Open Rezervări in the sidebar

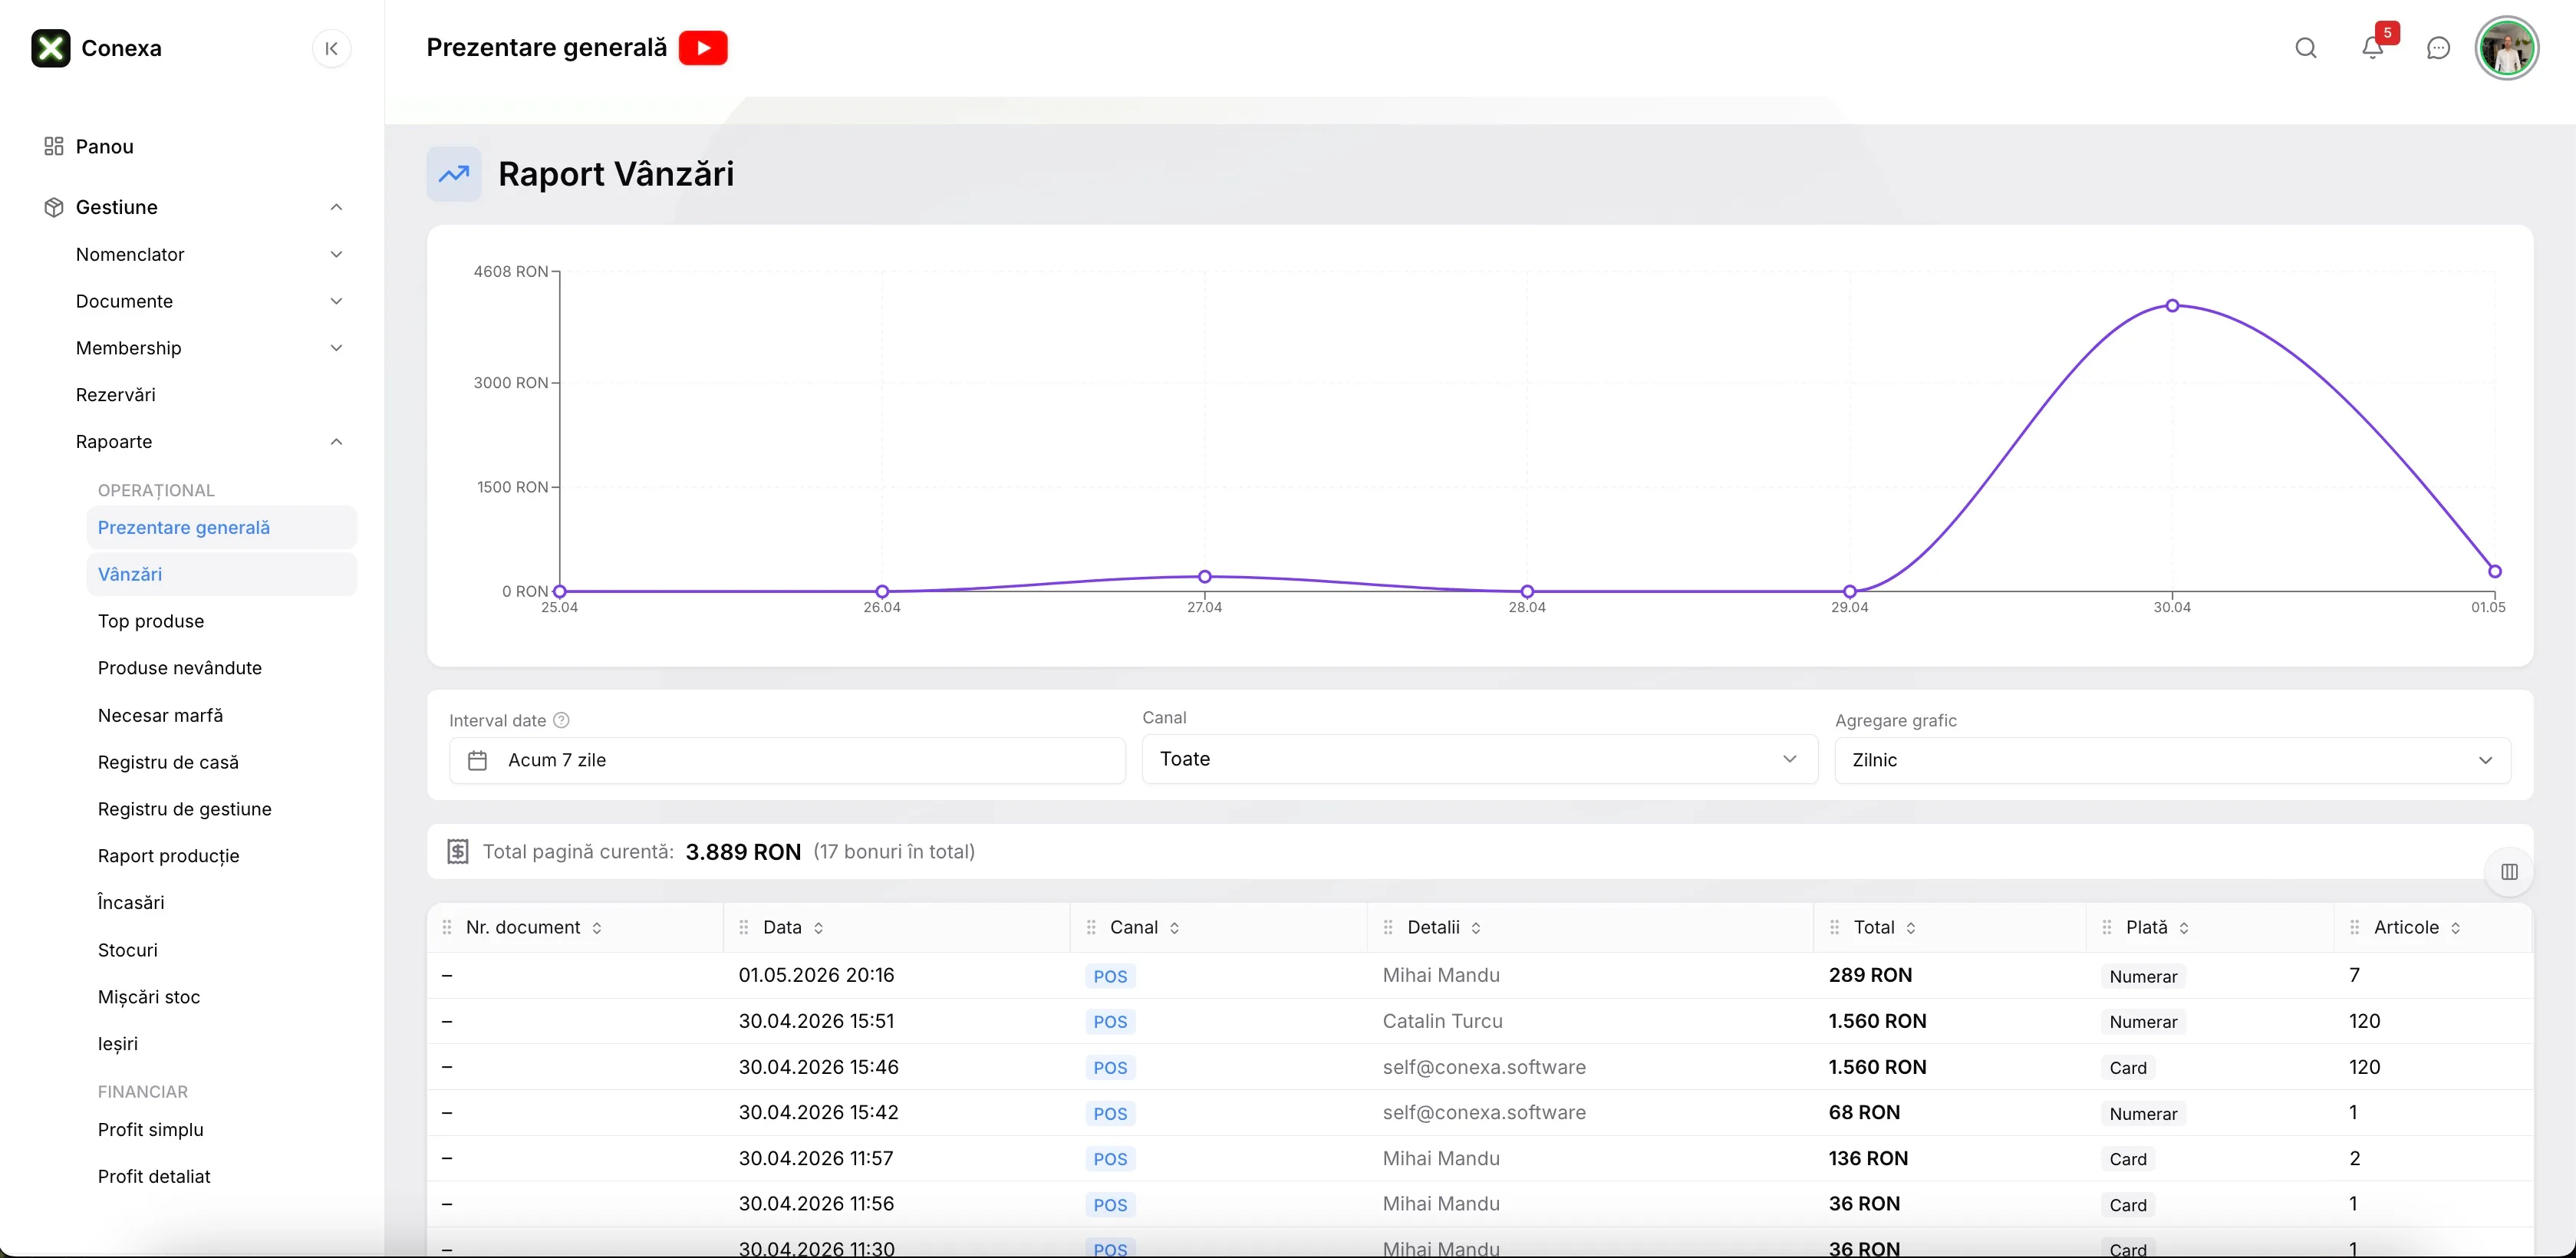pos(116,395)
